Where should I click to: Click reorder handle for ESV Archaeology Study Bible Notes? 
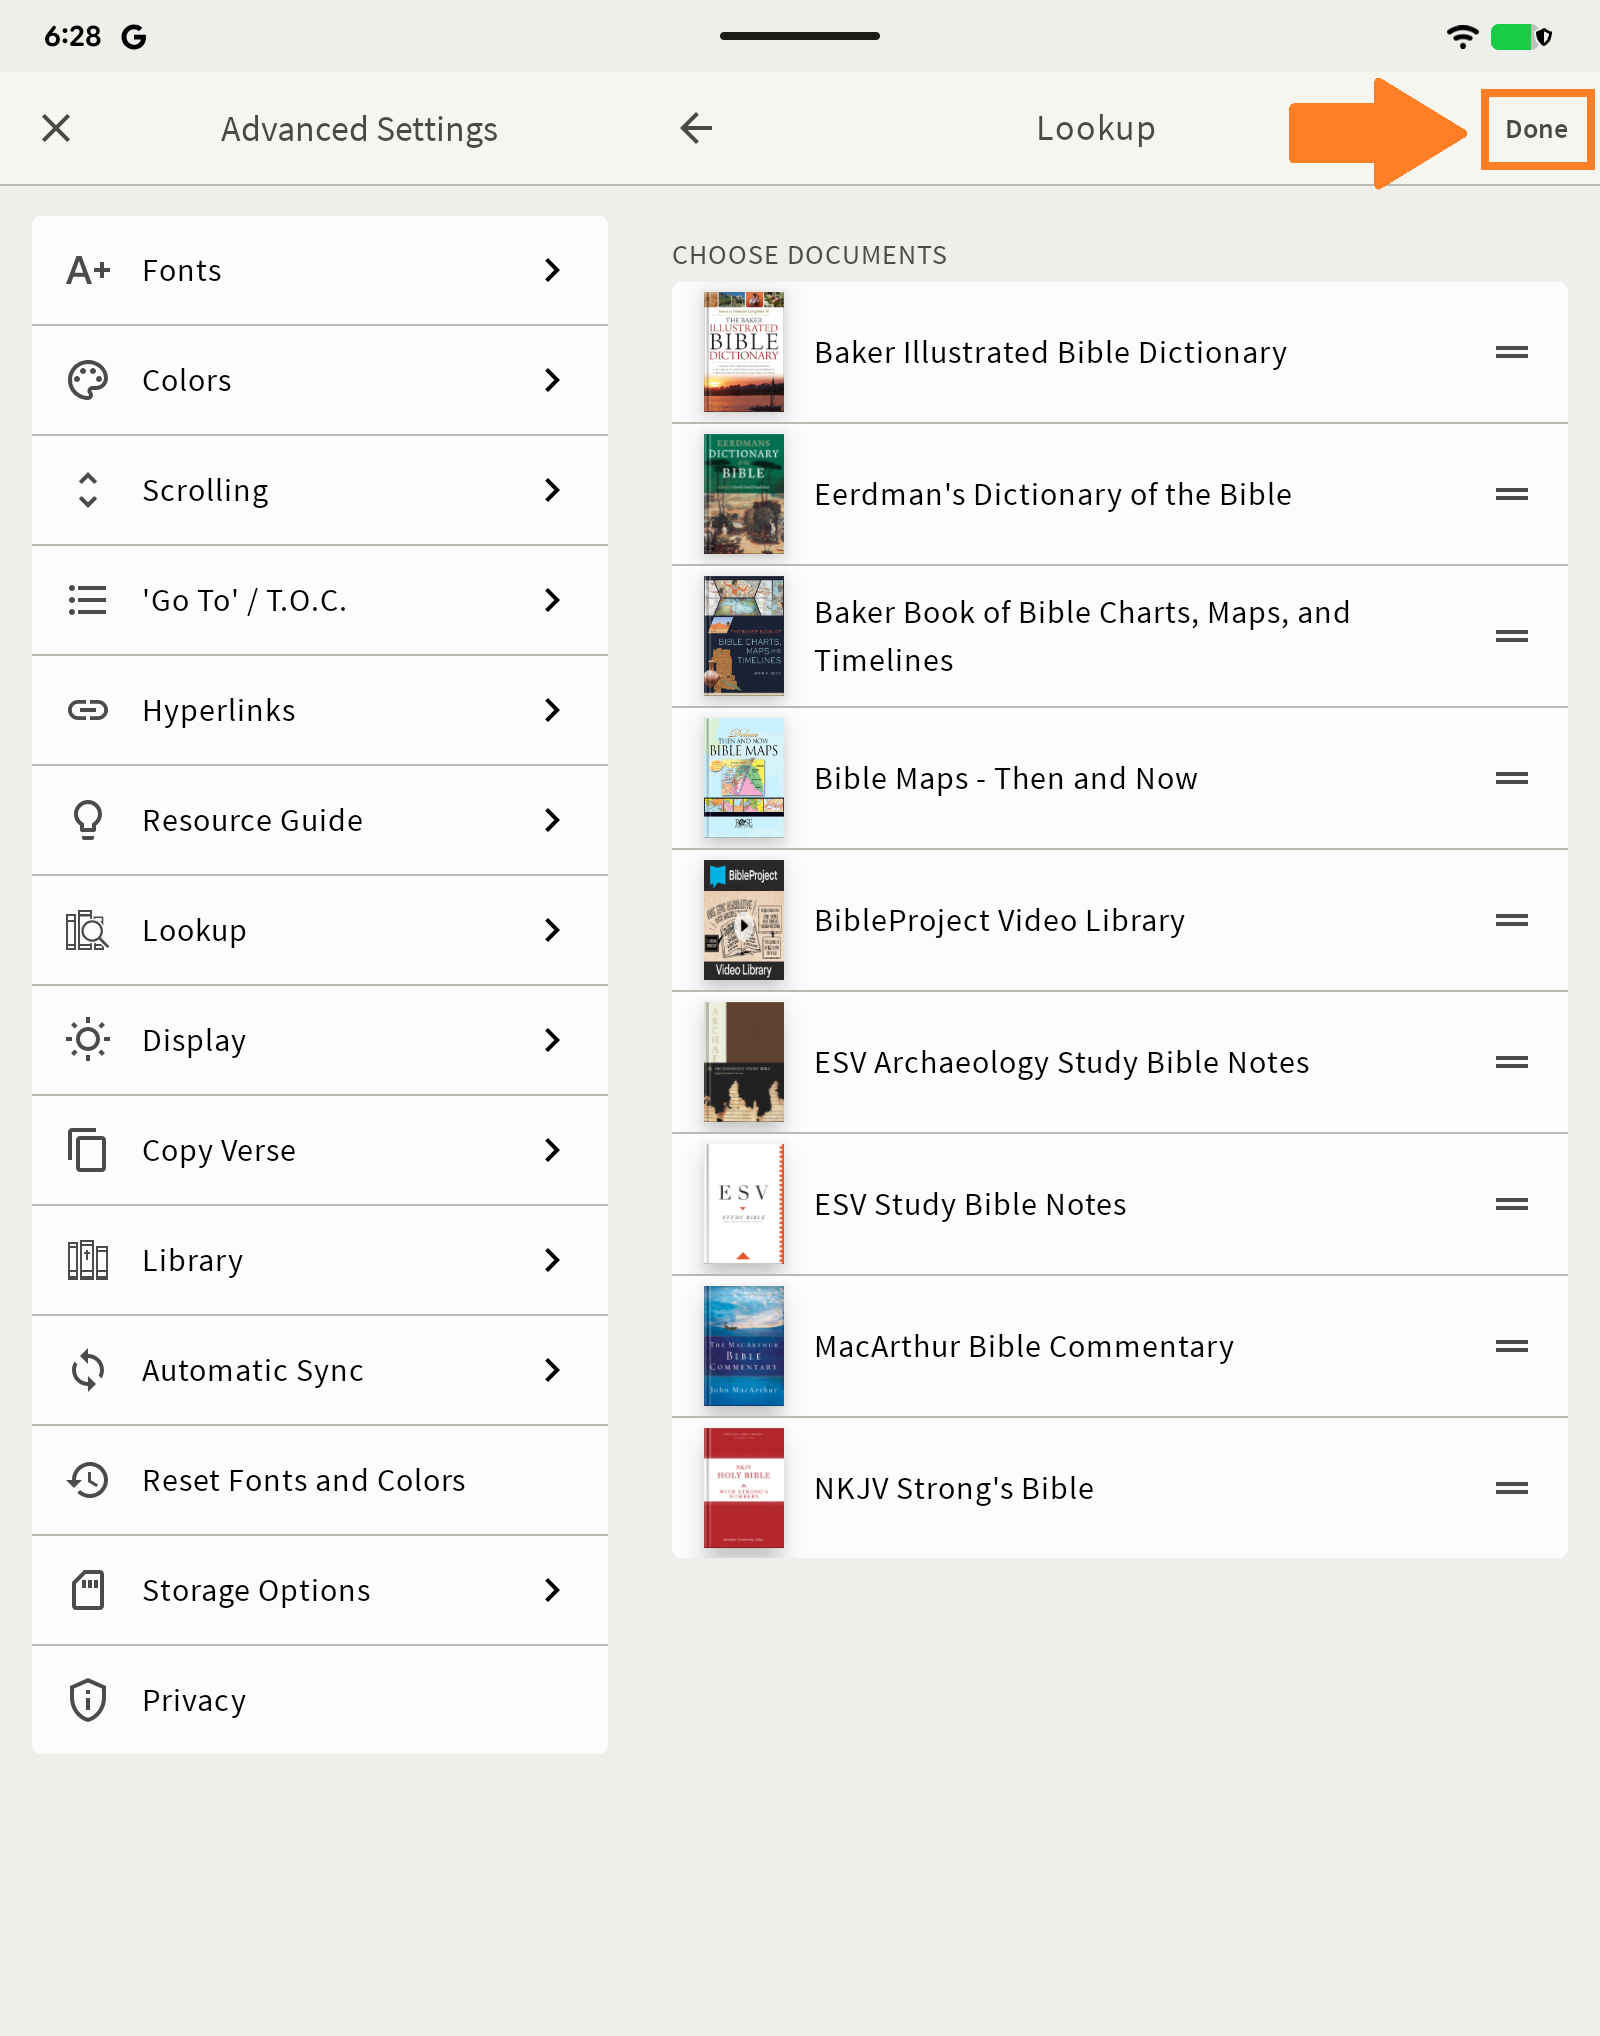click(1512, 1062)
